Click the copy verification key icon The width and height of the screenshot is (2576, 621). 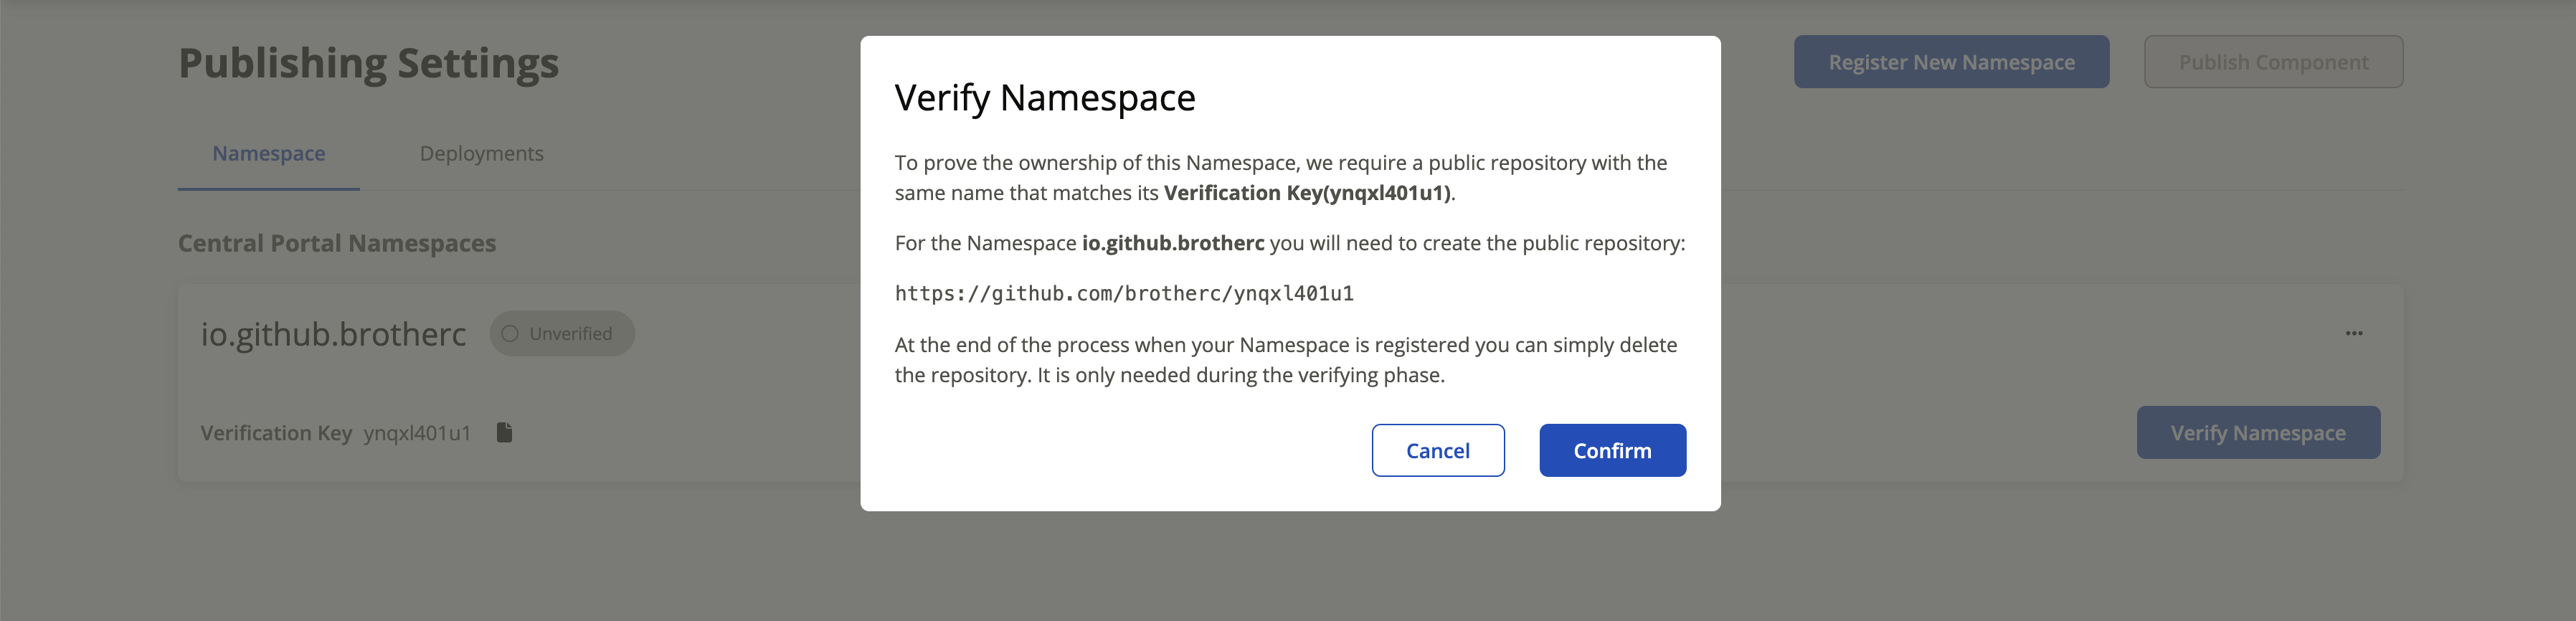[504, 432]
